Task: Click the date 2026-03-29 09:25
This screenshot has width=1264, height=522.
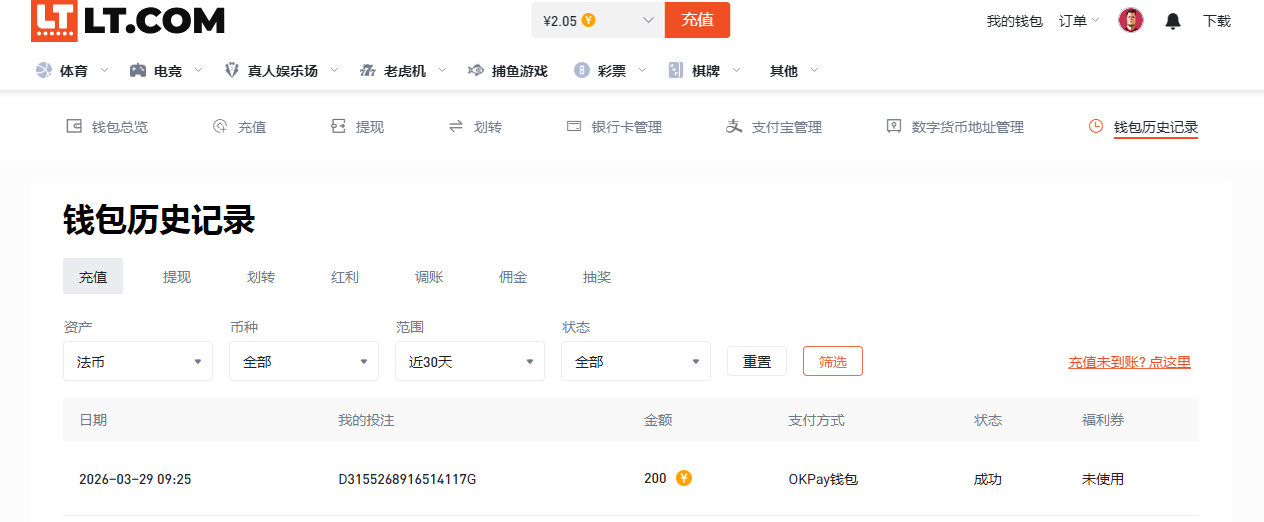Action: [x=135, y=479]
